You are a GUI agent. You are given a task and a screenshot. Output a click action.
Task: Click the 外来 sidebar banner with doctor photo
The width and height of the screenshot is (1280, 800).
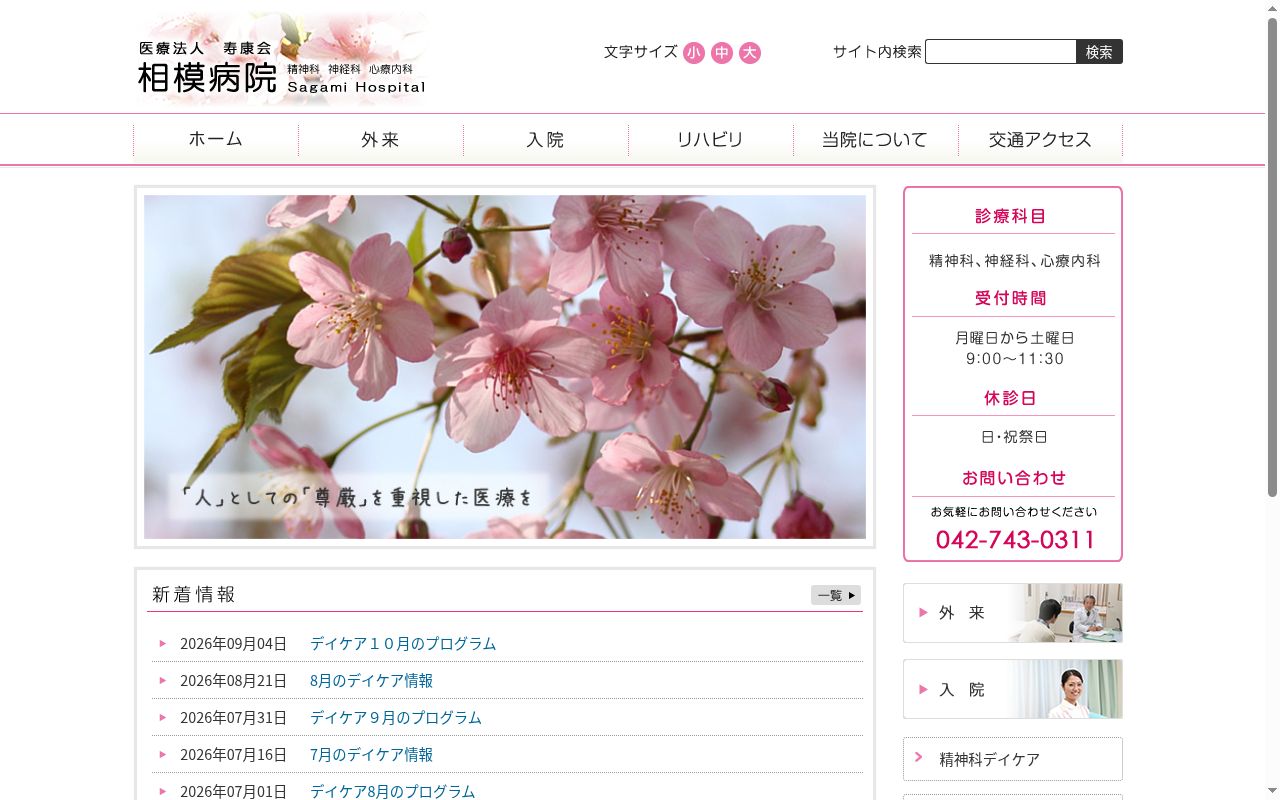(1013, 613)
